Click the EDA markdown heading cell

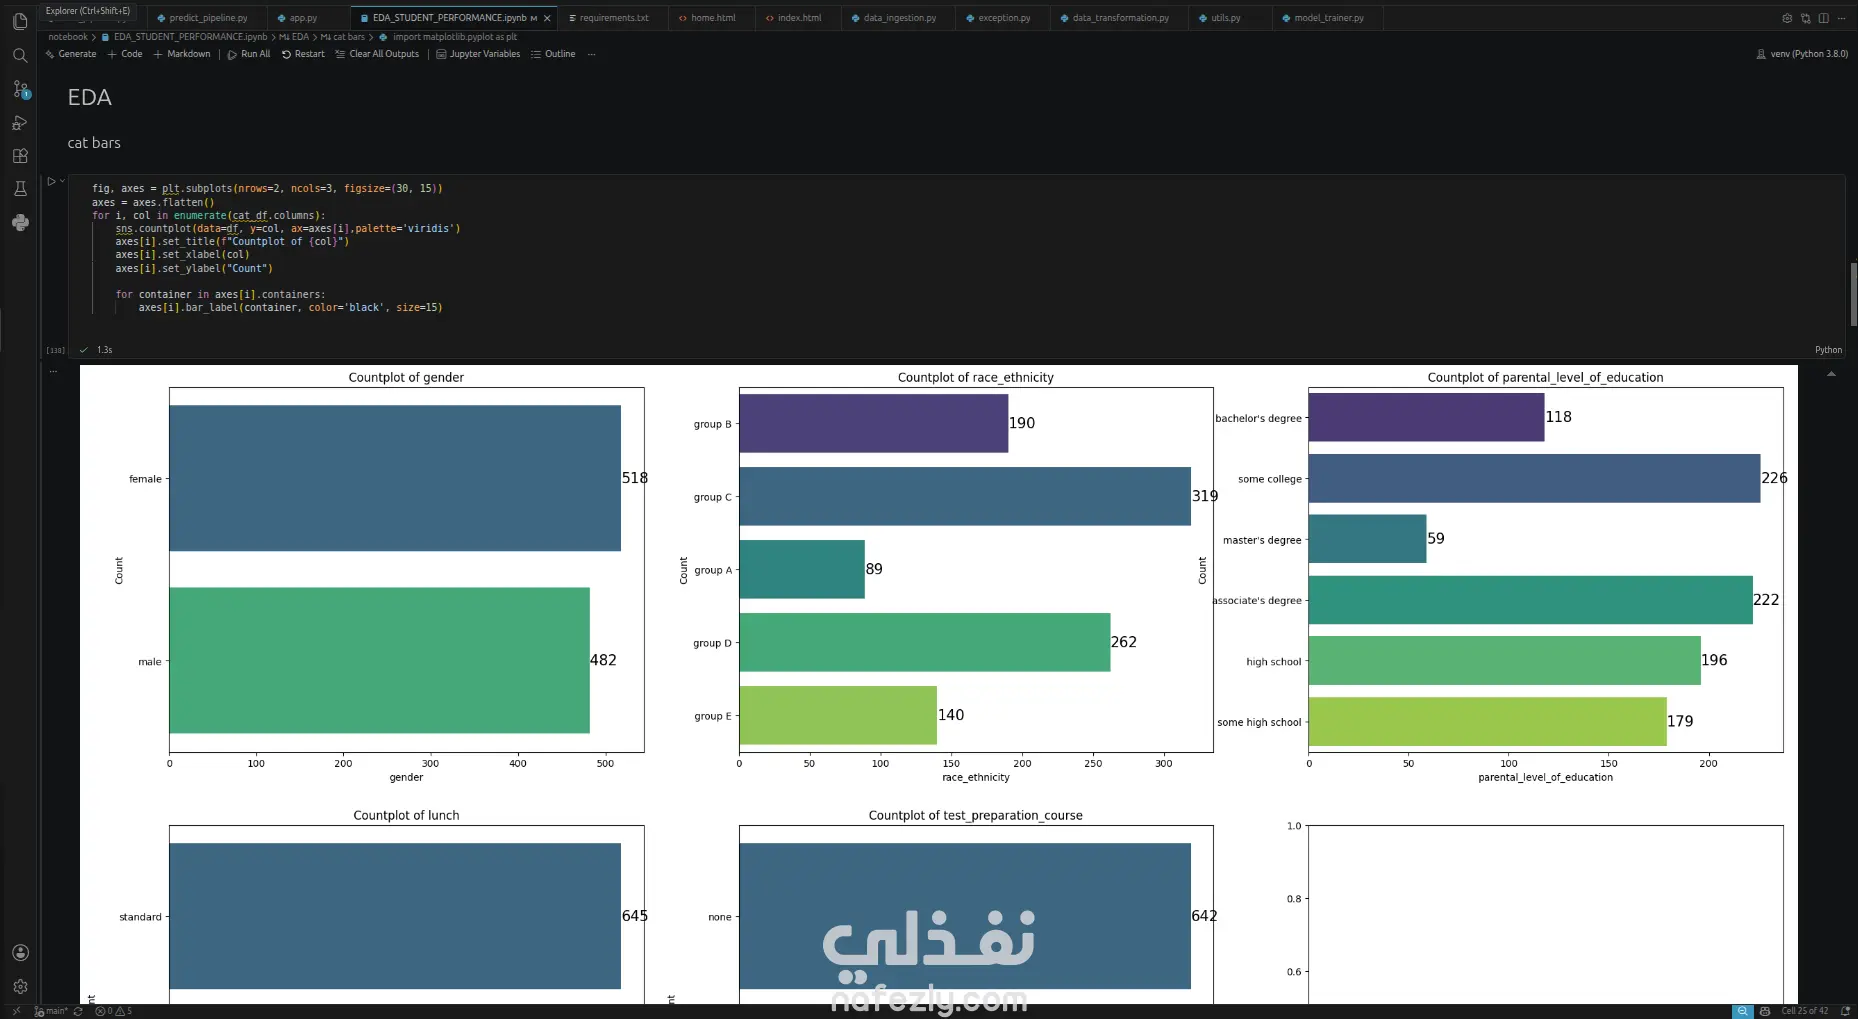89,97
